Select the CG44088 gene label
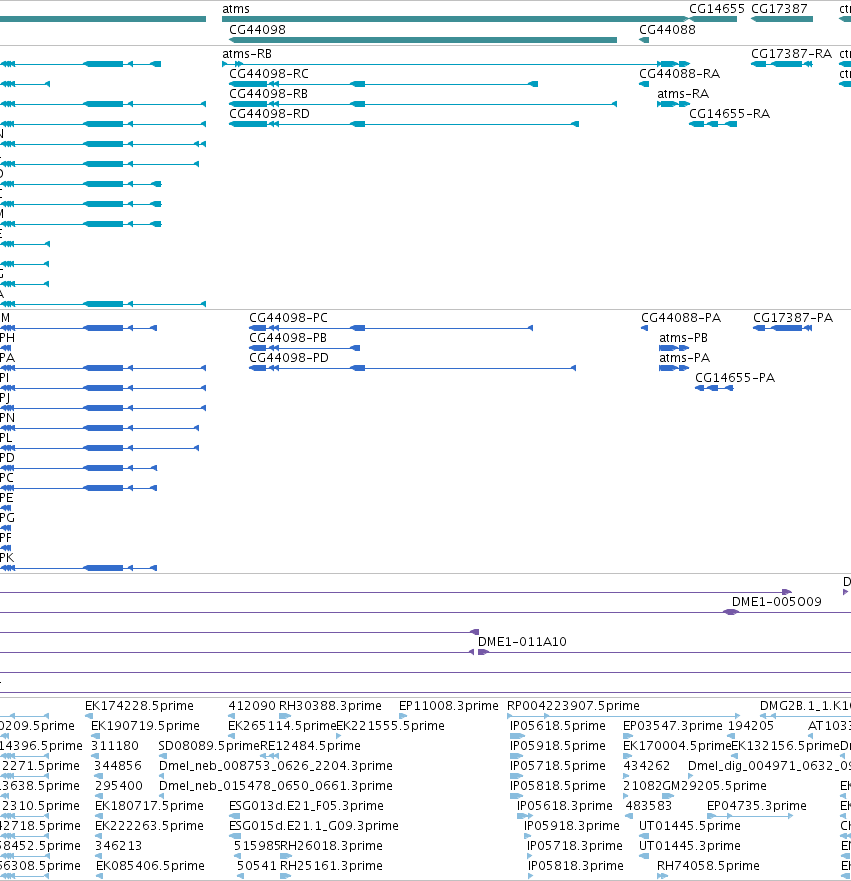 tap(667, 30)
